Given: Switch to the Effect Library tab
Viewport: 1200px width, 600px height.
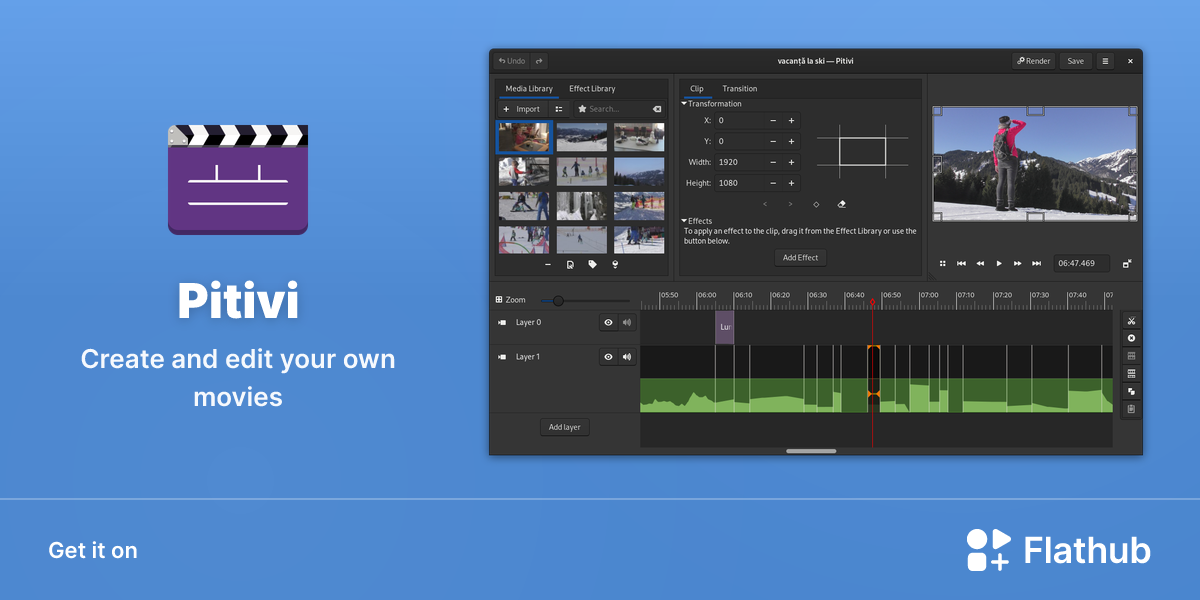Looking at the screenshot, I should 592,89.
